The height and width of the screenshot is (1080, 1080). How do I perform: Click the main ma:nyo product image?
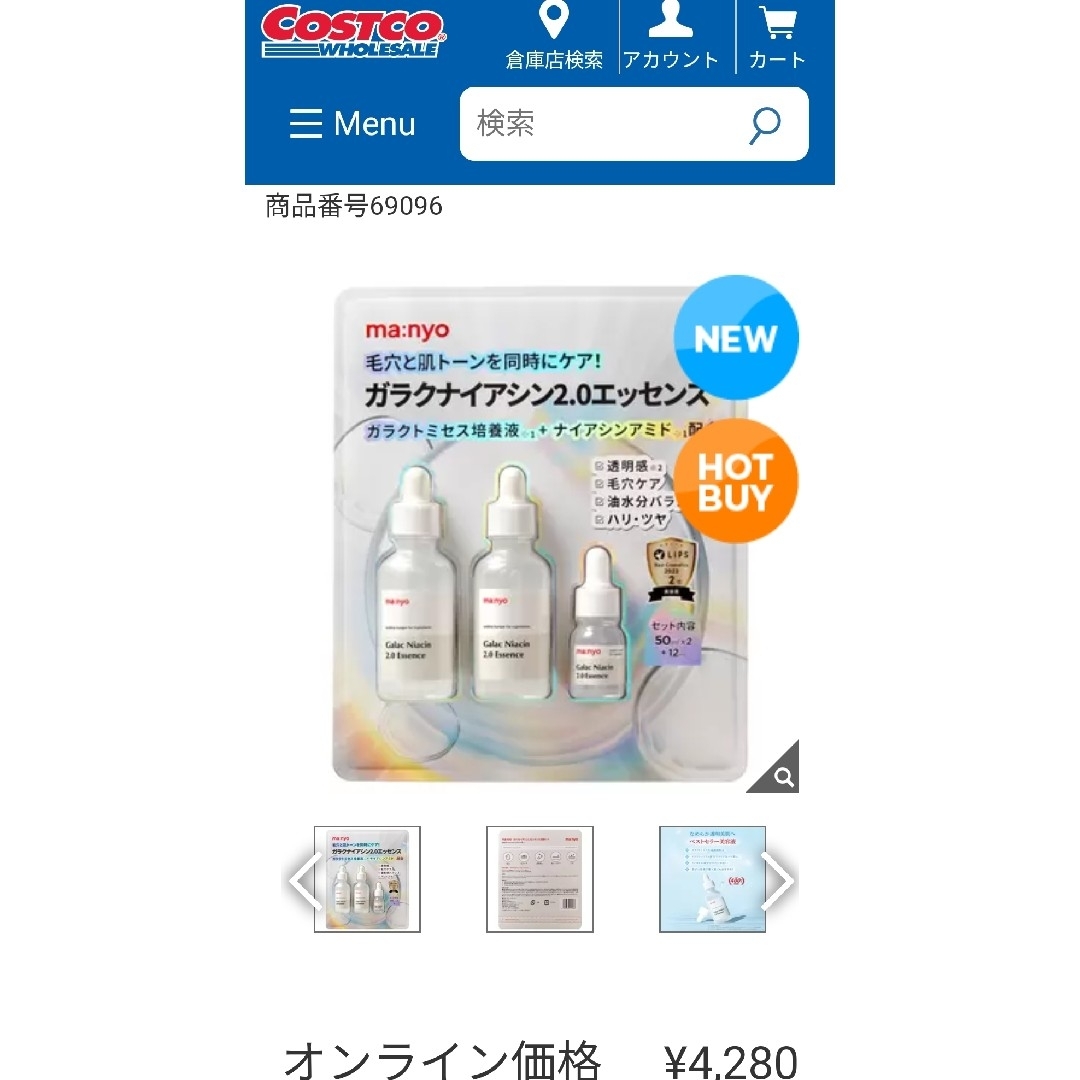tap(540, 534)
